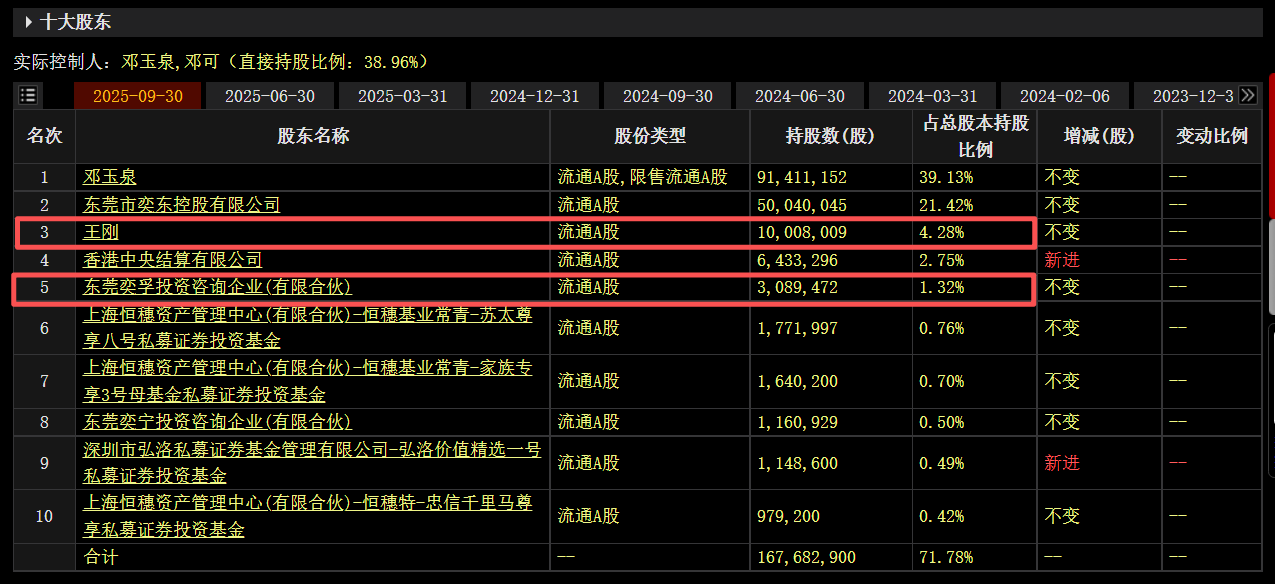Open the 弘洛价值精选一号 fund link
Screen dimensions: 1275x584
point(312,463)
